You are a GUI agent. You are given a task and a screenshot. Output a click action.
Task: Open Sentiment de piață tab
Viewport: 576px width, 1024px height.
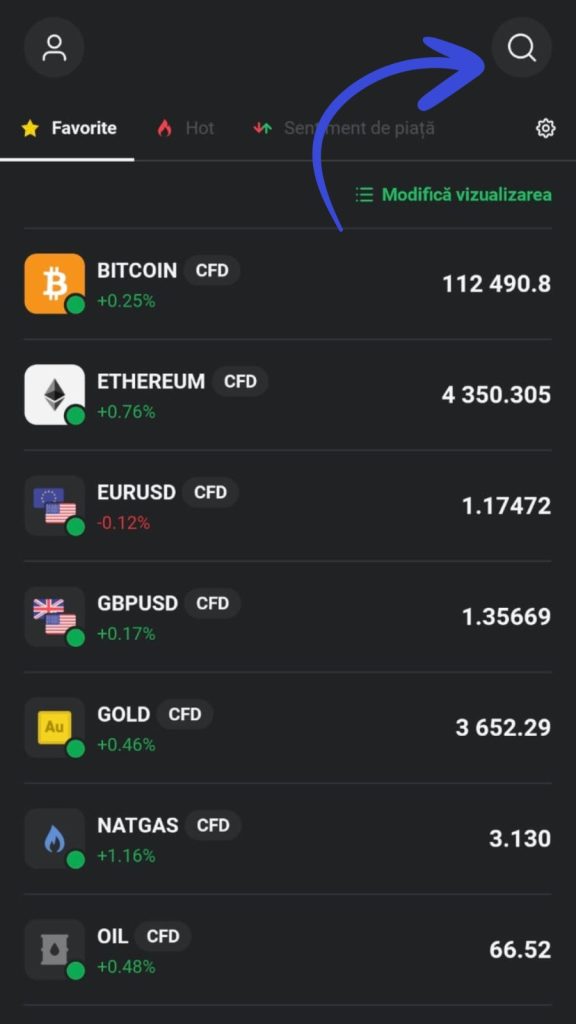[345, 128]
